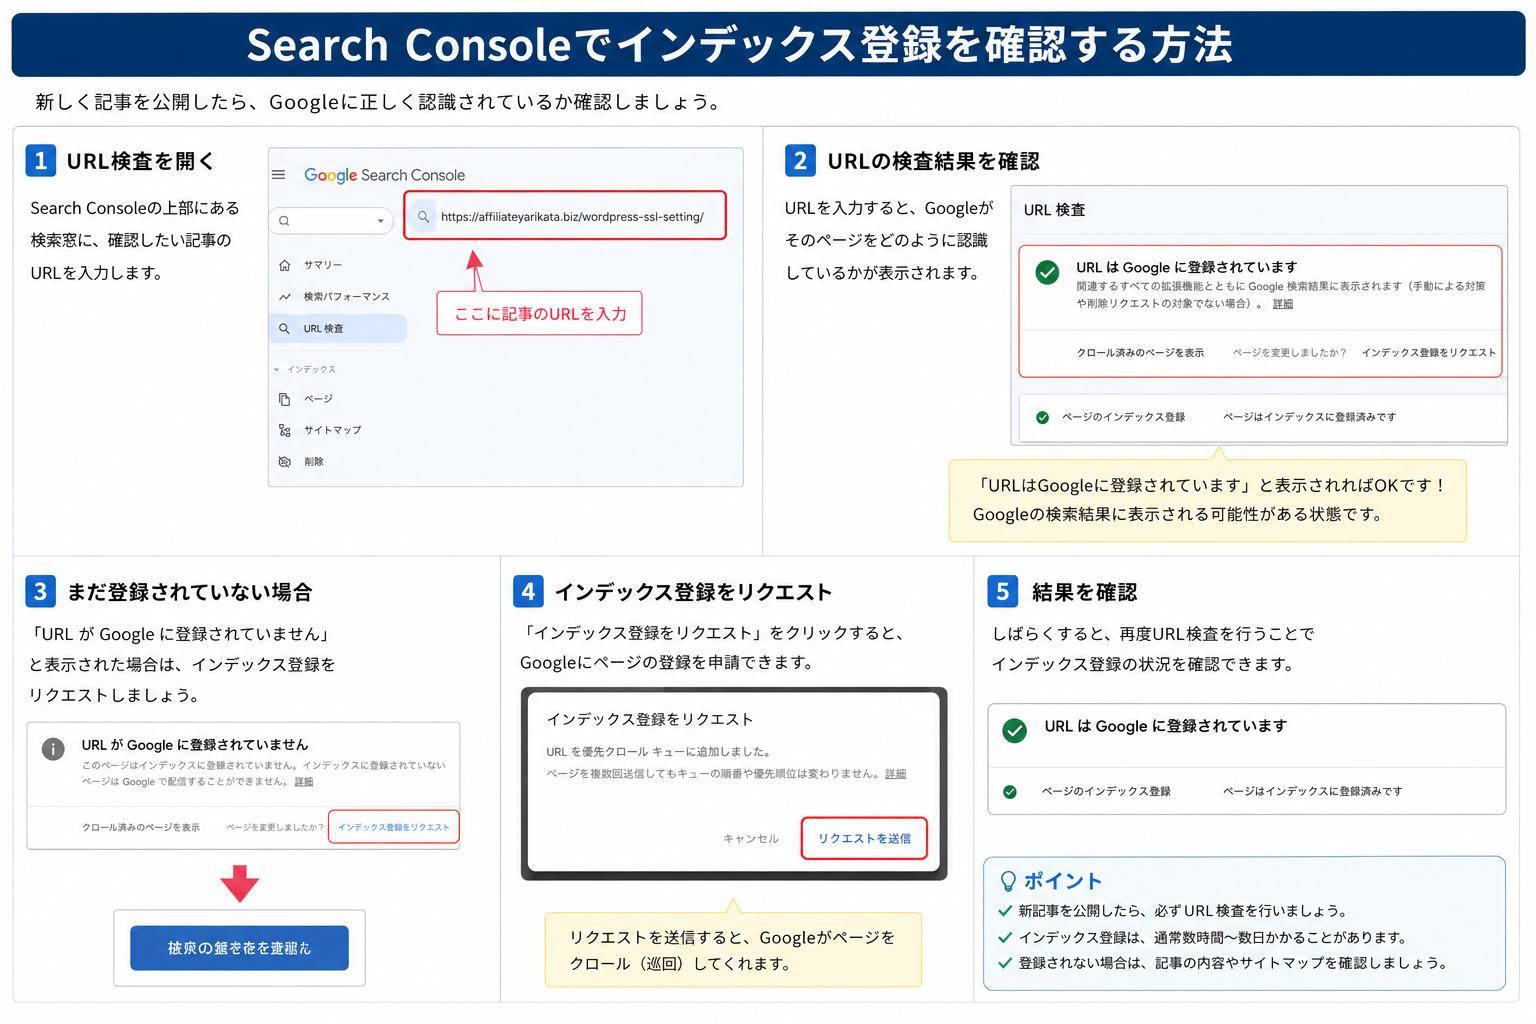Viewport: 1536px width, 1024px height.
Task: Click the removal icon next to 削除
Action: coord(285,462)
